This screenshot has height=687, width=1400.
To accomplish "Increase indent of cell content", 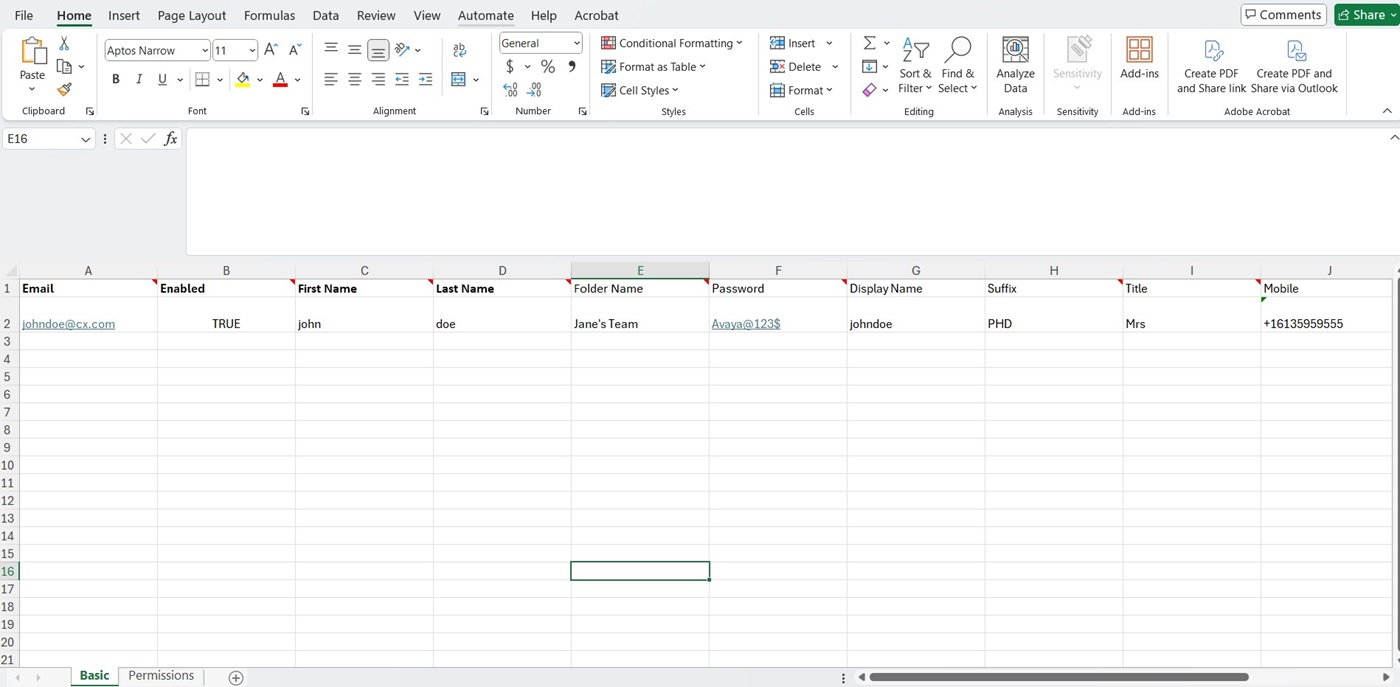I will click(425, 79).
